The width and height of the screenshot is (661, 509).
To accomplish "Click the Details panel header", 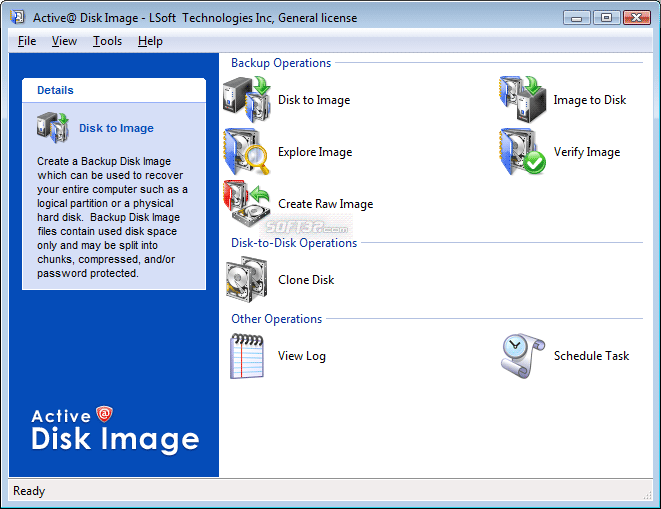I will pyautogui.click(x=114, y=90).
